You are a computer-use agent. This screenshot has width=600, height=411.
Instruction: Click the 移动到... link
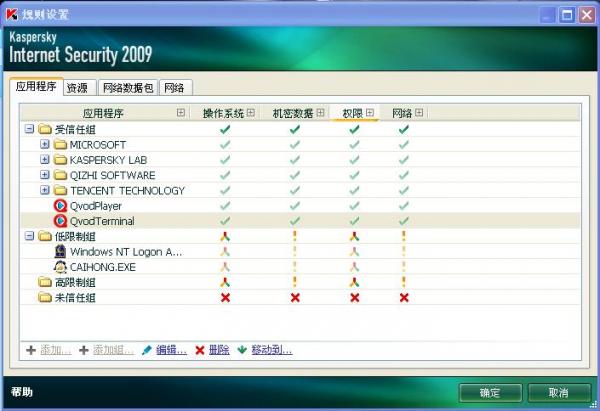pyautogui.click(x=272, y=350)
